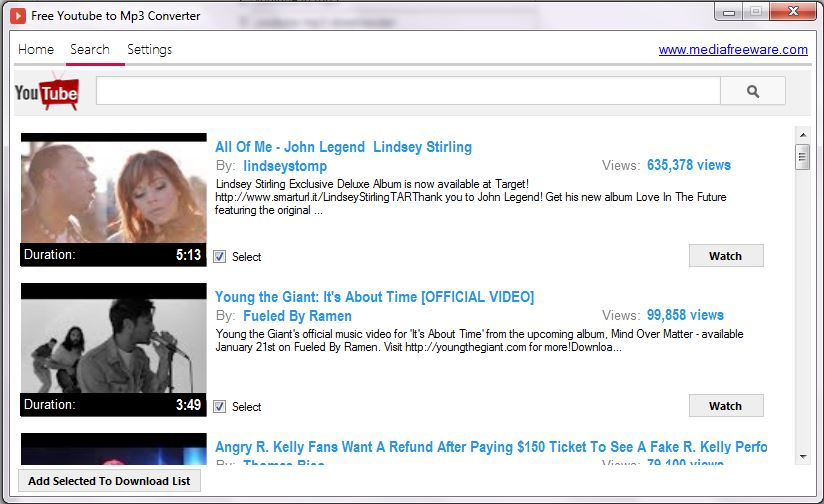Click the results scrollbar thumb
The image size is (824, 504).
[802, 157]
